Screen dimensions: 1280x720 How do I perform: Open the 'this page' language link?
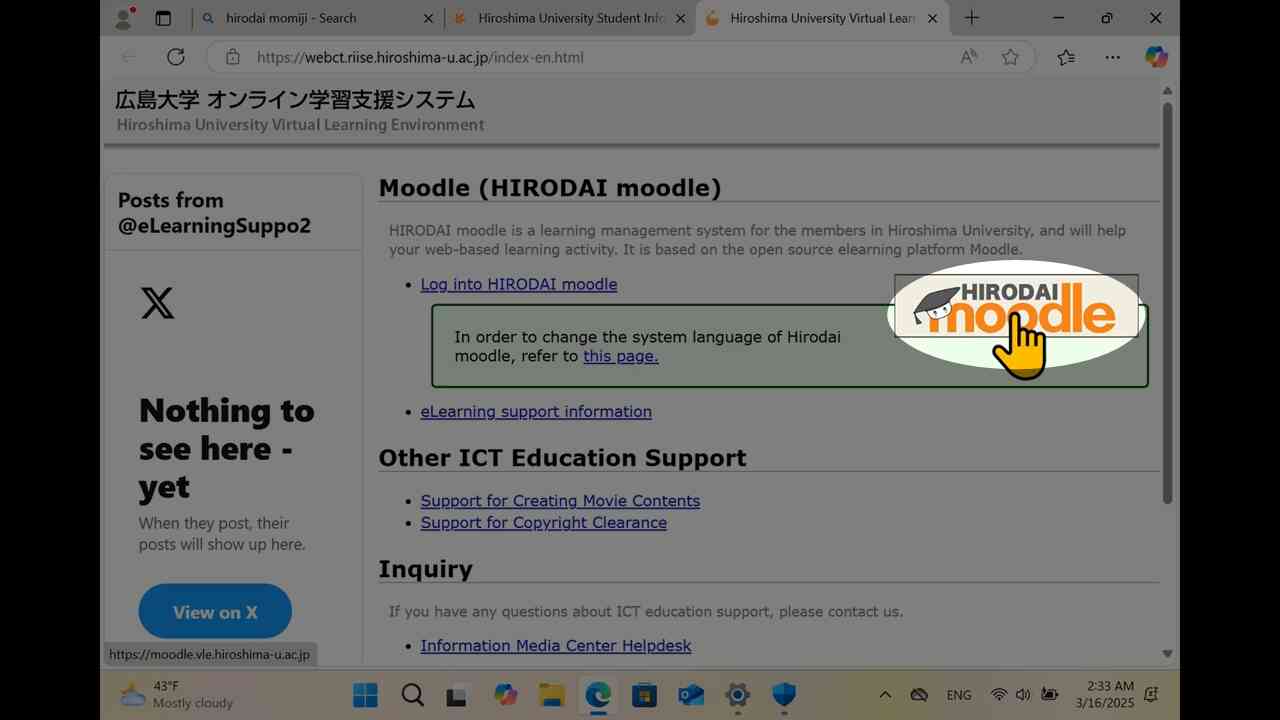click(621, 356)
